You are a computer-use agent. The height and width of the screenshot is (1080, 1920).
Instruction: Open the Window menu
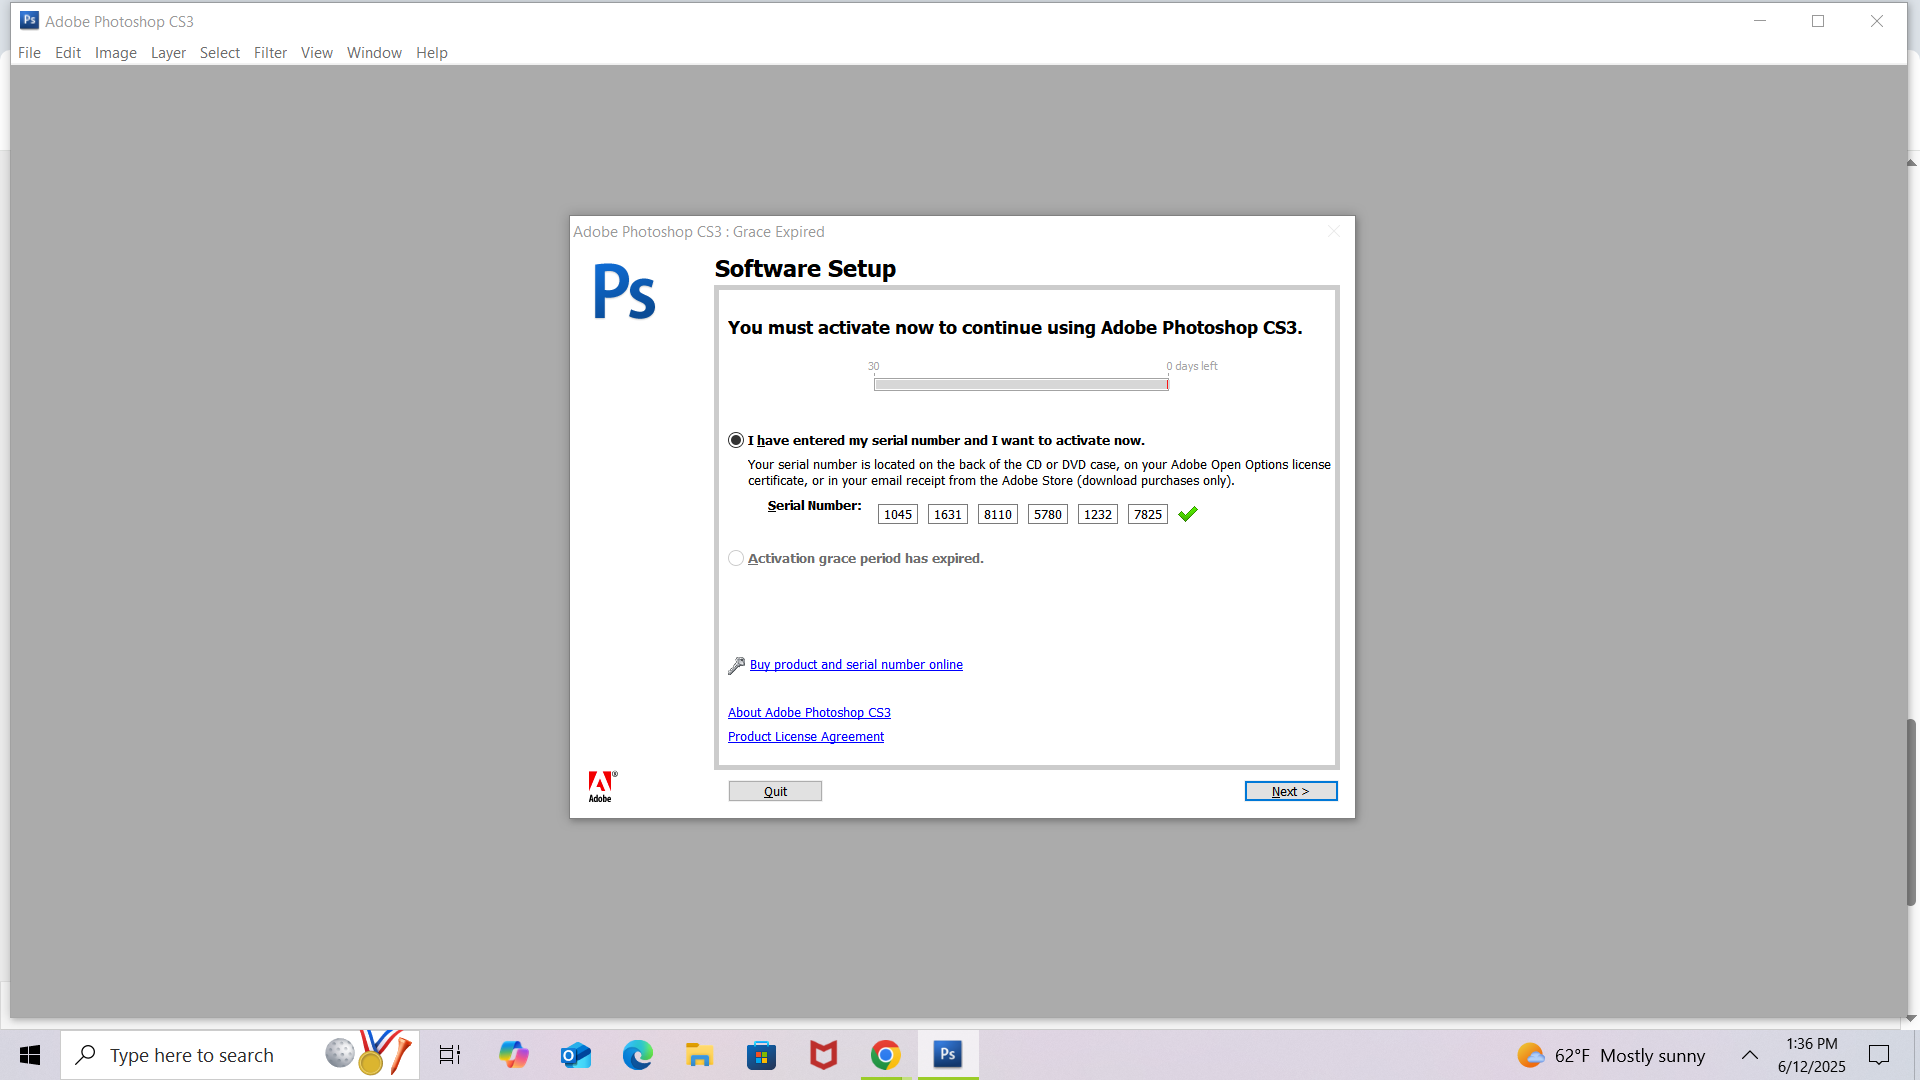pyautogui.click(x=374, y=53)
